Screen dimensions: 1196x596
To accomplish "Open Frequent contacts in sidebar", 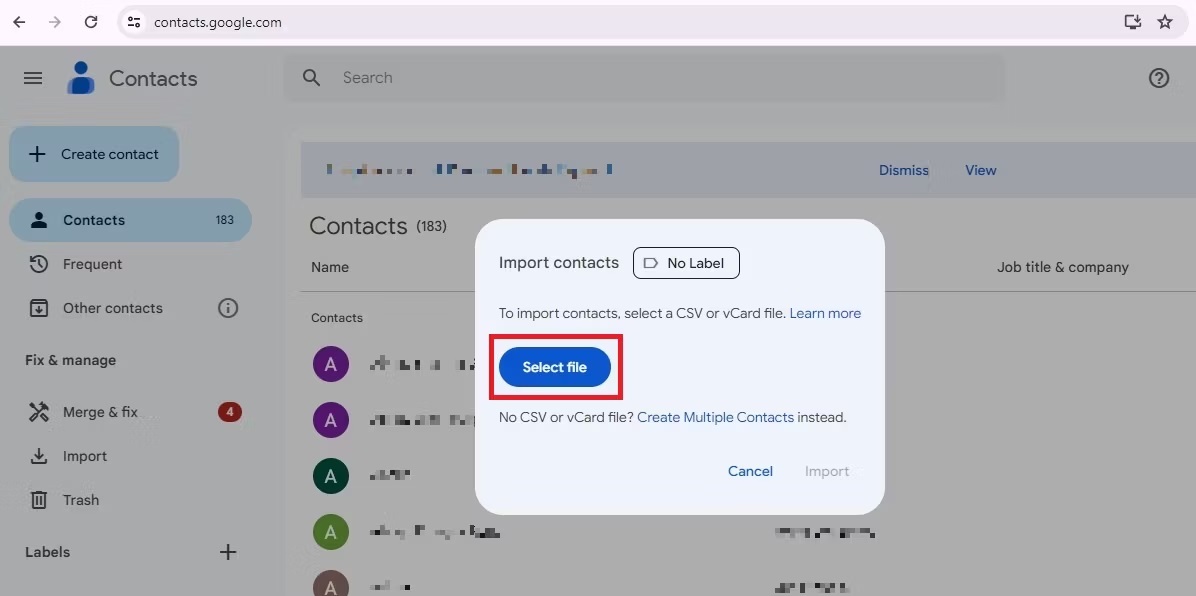I will [92, 264].
